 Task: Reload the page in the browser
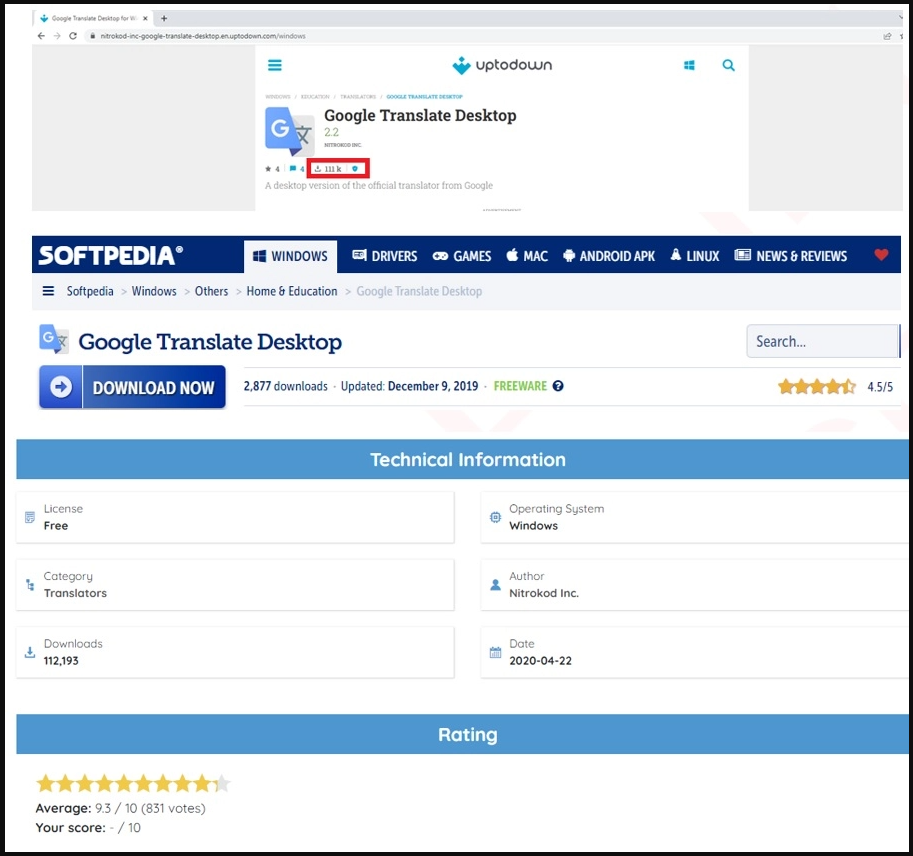pyautogui.click(x=73, y=36)
